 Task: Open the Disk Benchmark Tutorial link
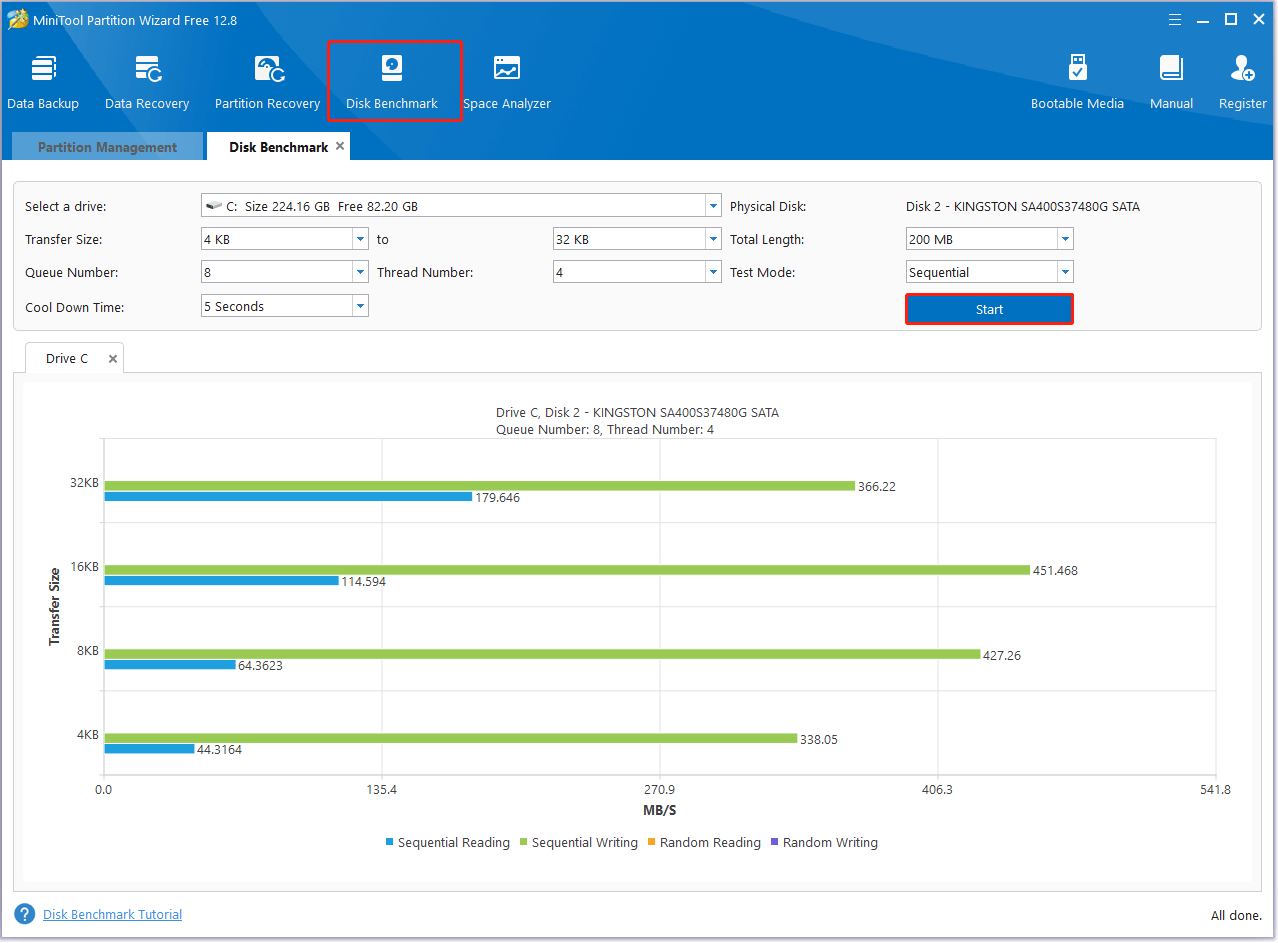click(112, 914)
